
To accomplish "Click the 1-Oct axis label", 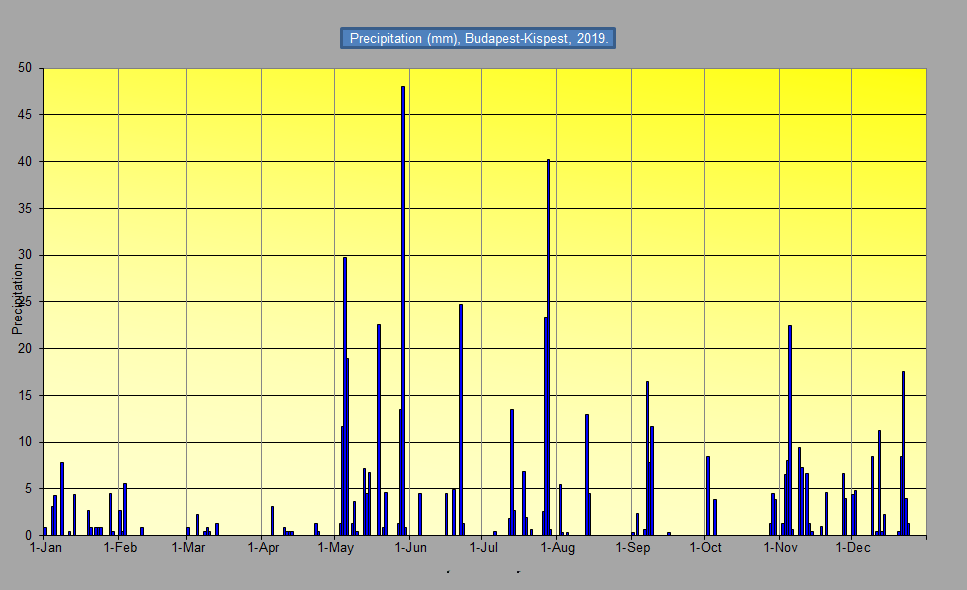I will pos(706,547).
